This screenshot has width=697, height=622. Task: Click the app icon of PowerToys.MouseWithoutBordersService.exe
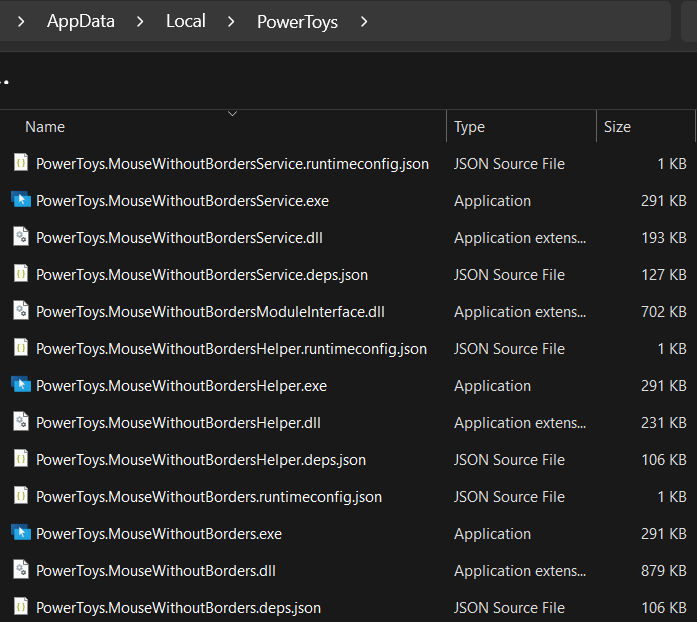tap(21, 200)
